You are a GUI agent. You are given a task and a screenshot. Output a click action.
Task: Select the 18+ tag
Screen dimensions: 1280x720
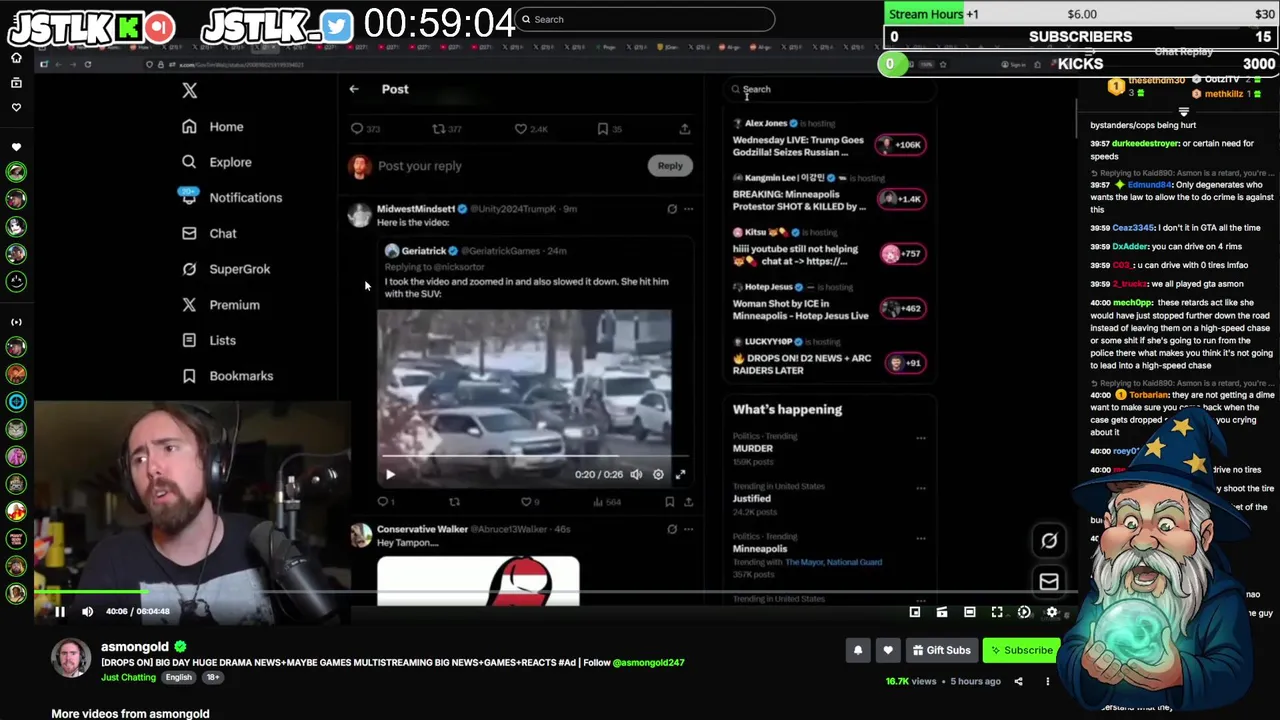point(212,677)
